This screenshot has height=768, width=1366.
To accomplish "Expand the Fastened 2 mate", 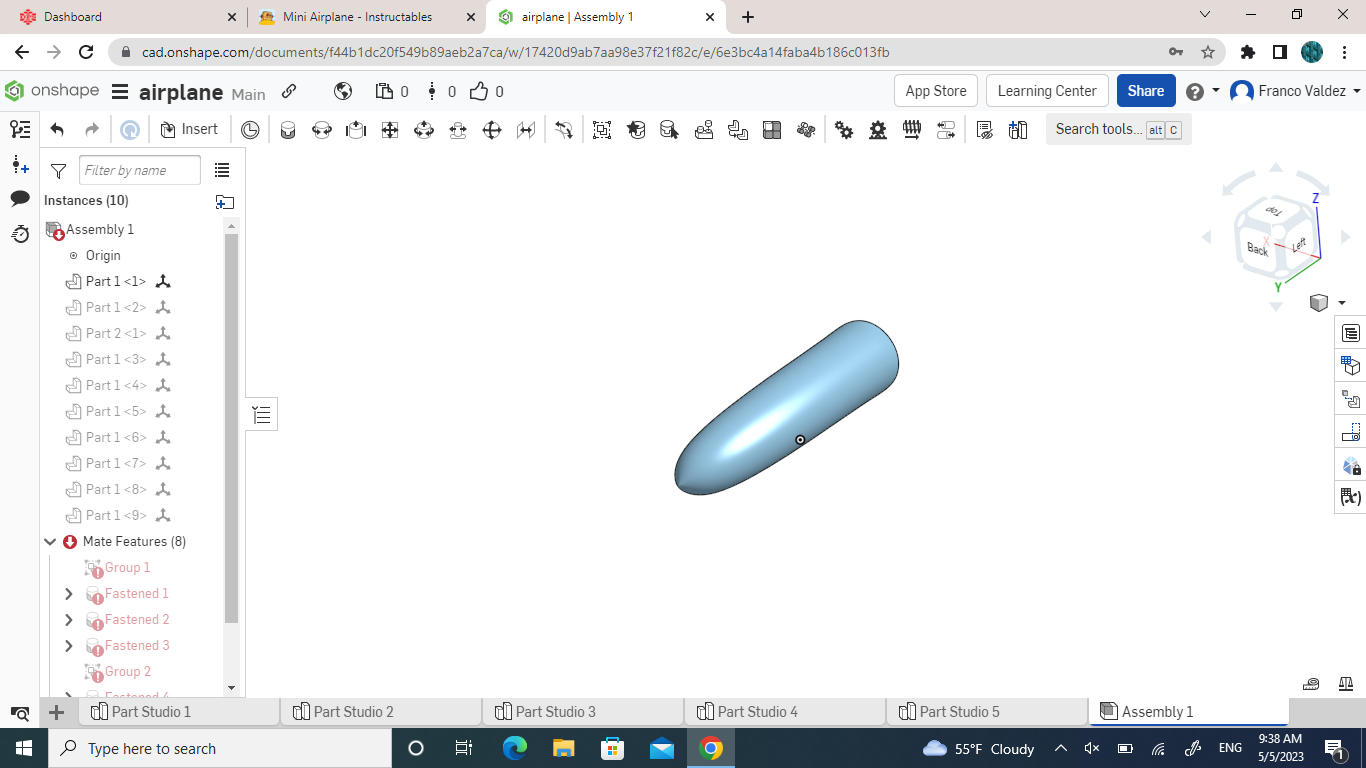I will pos(69,619).
